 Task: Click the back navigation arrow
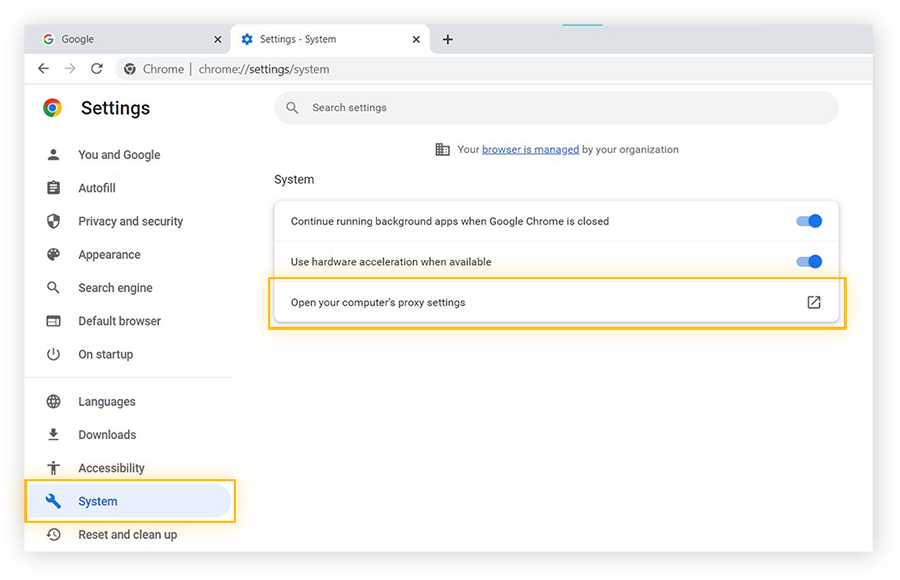tap(43, 69)
